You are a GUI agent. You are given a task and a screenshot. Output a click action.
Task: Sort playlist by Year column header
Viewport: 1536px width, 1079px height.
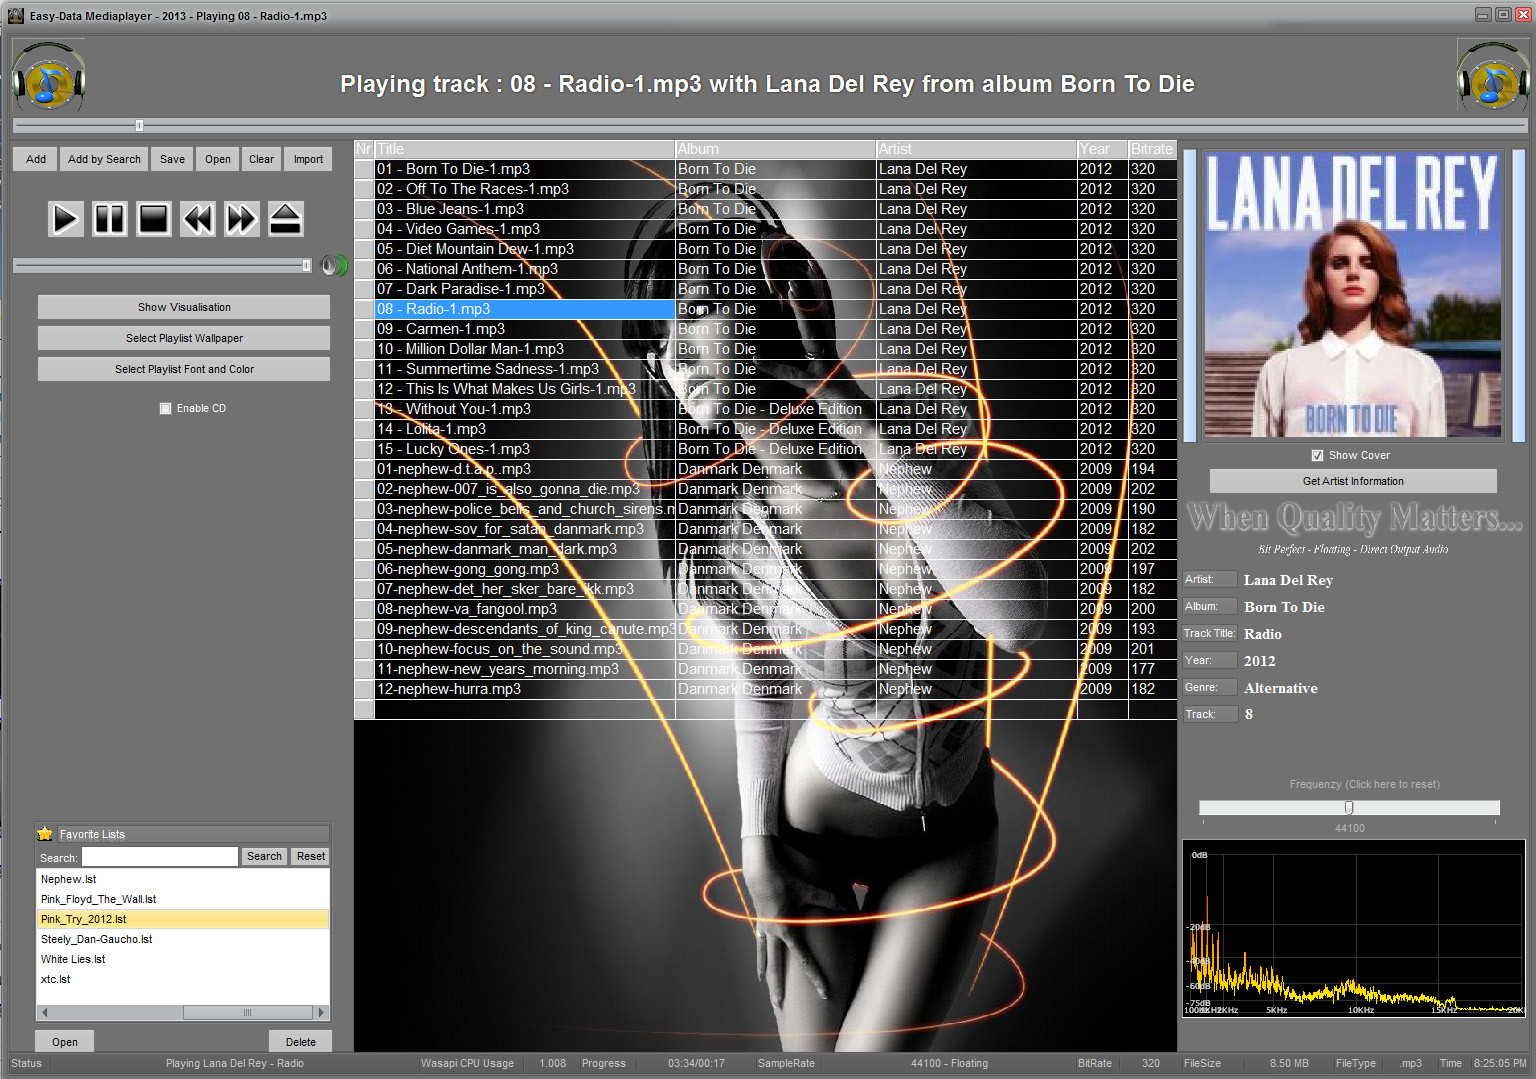point(1103,149)
